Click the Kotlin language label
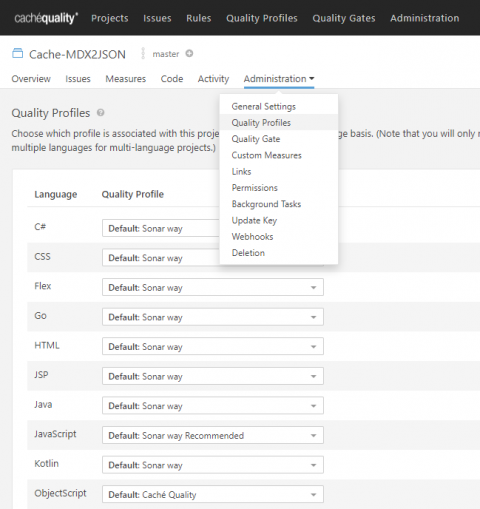 [46, 463]
